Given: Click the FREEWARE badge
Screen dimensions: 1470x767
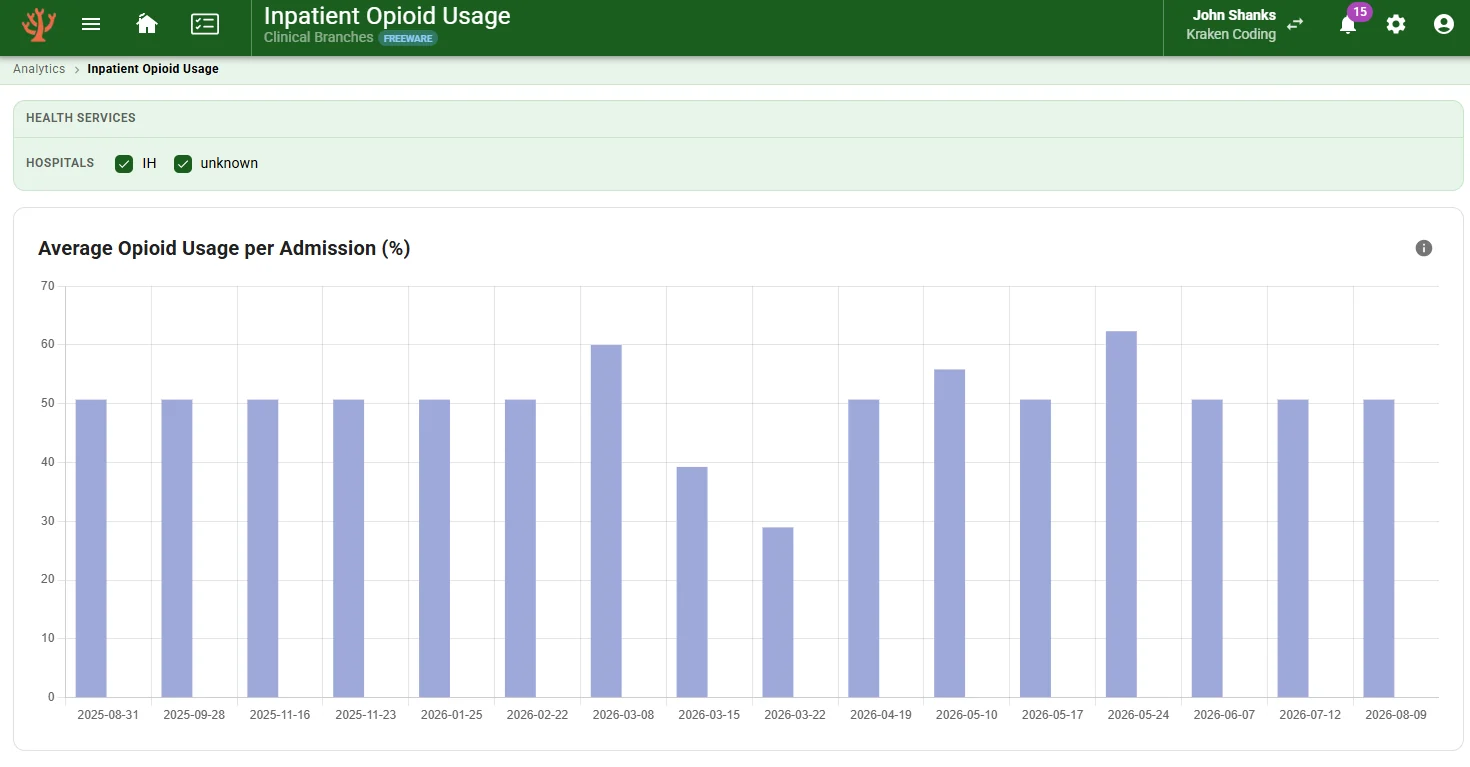Looking at the screenshot, I should [x=408, y=39].
